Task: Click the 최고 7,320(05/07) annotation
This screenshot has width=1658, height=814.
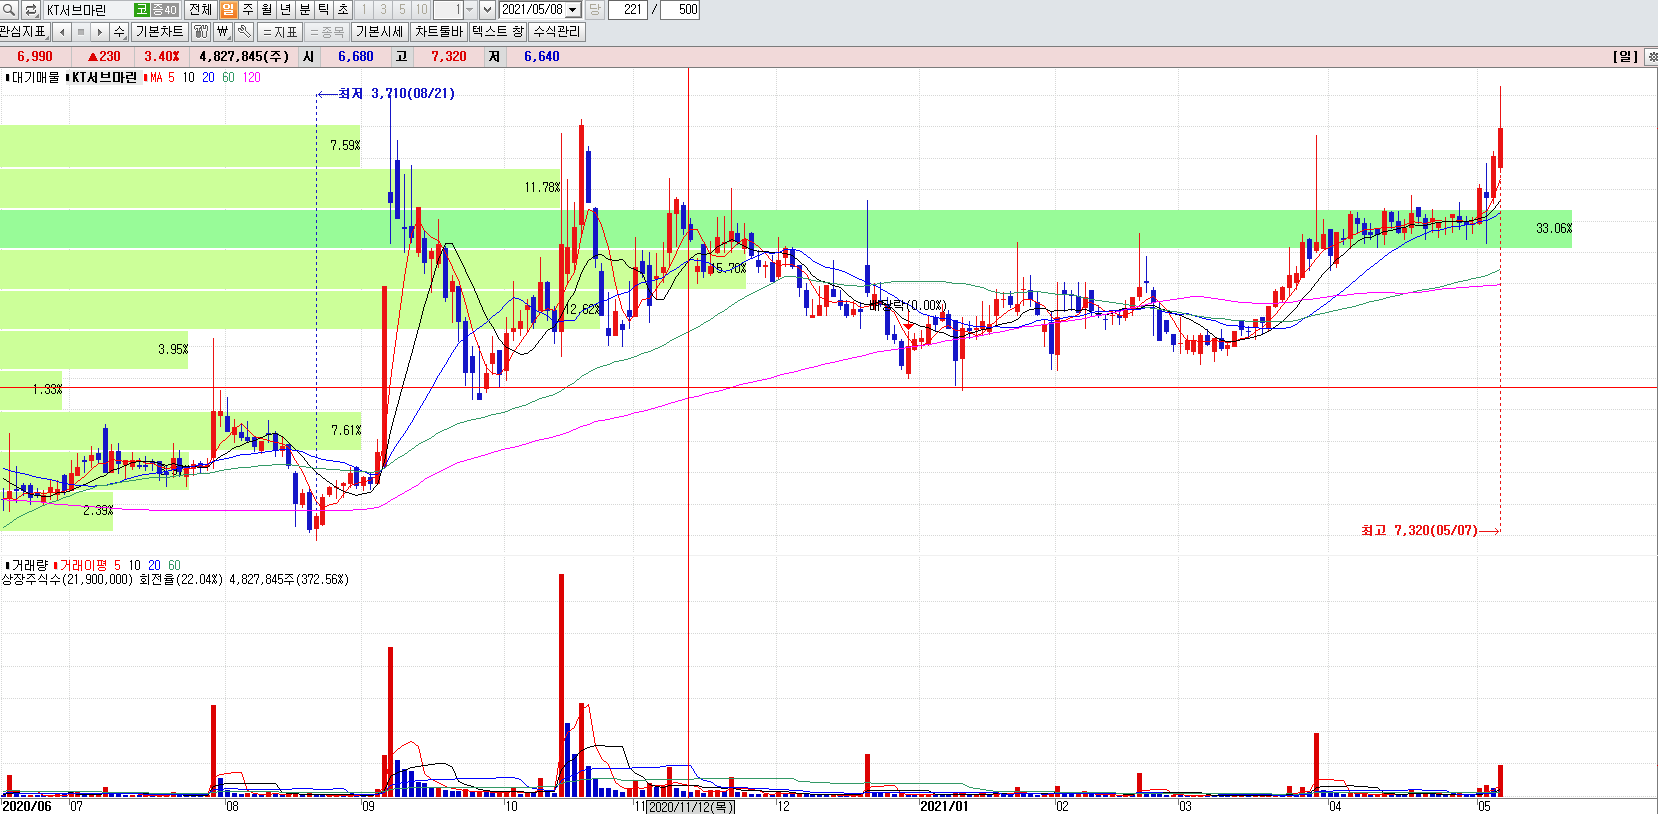Action: 1419,530
